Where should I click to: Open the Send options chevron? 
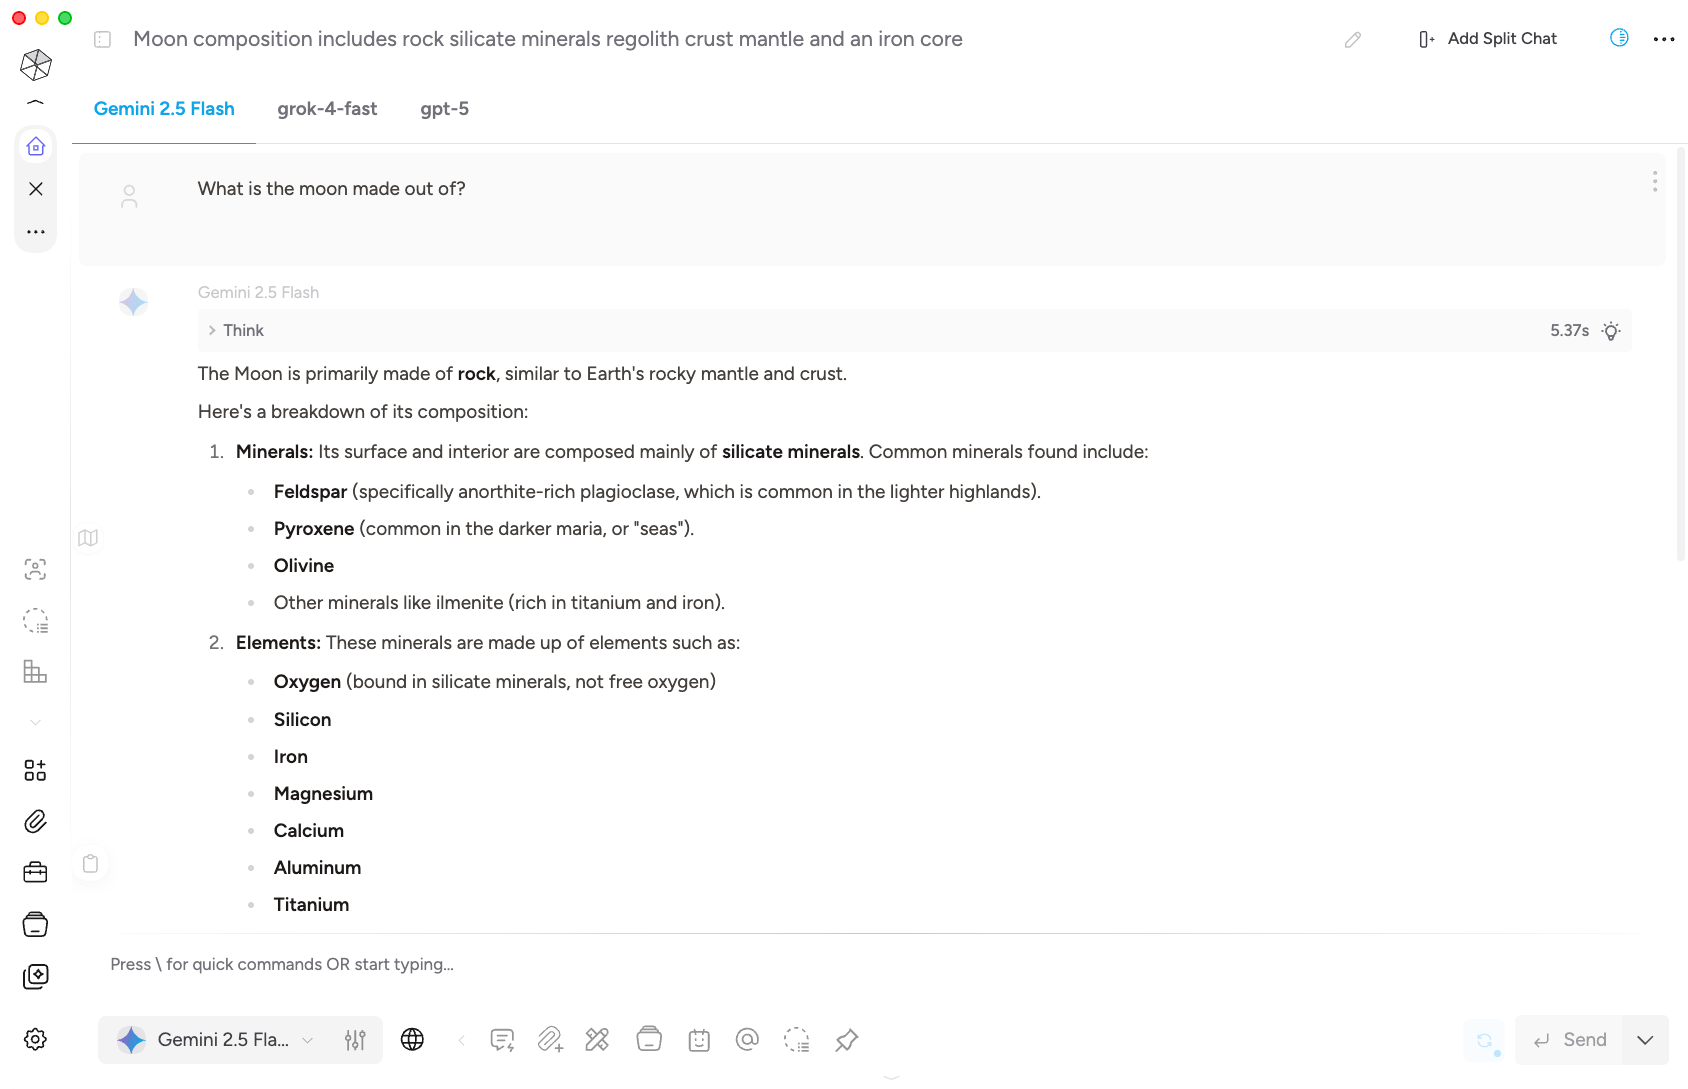[1645, 1040]
